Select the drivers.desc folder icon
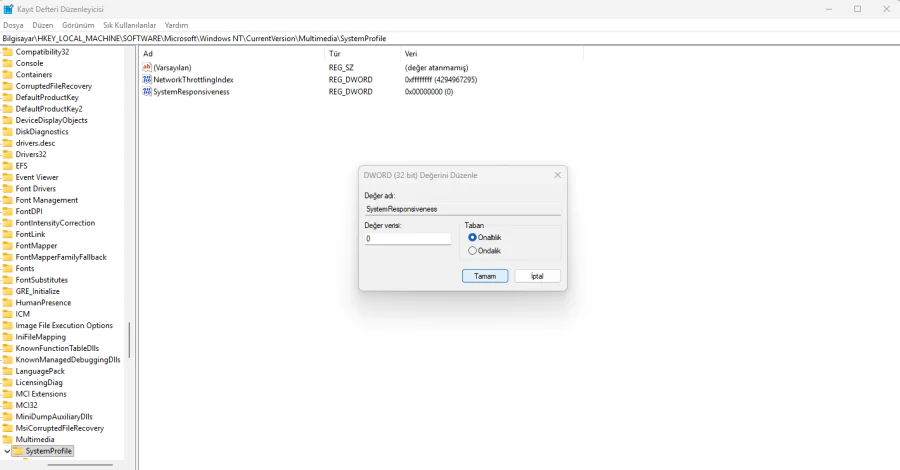 coord(7,143)
